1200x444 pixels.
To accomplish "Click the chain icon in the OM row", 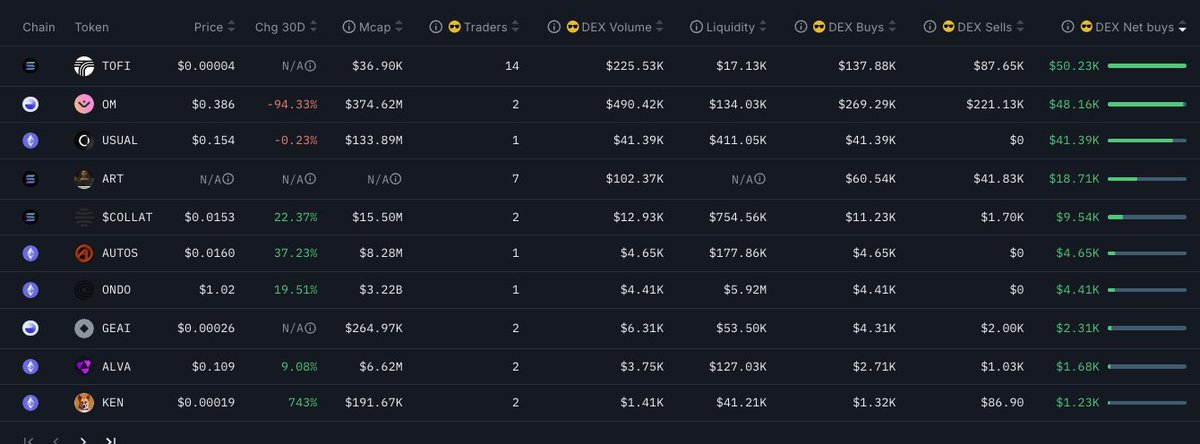I will [x=30, y=104].
